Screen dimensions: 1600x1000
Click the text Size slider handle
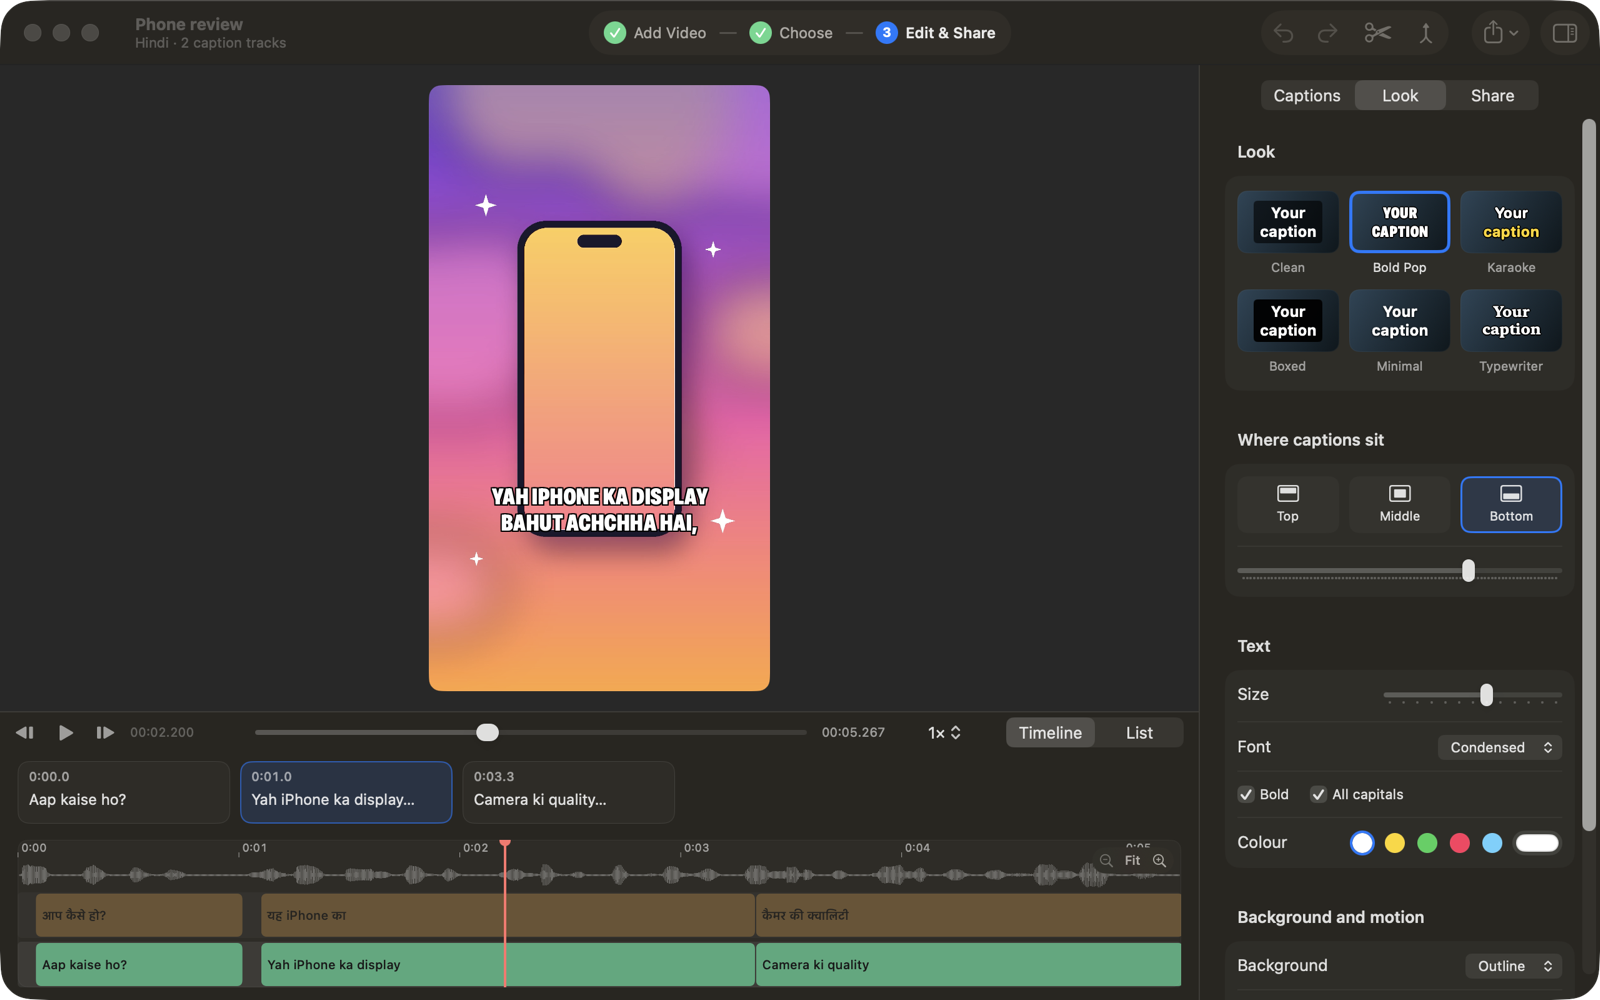[1487, 695]
